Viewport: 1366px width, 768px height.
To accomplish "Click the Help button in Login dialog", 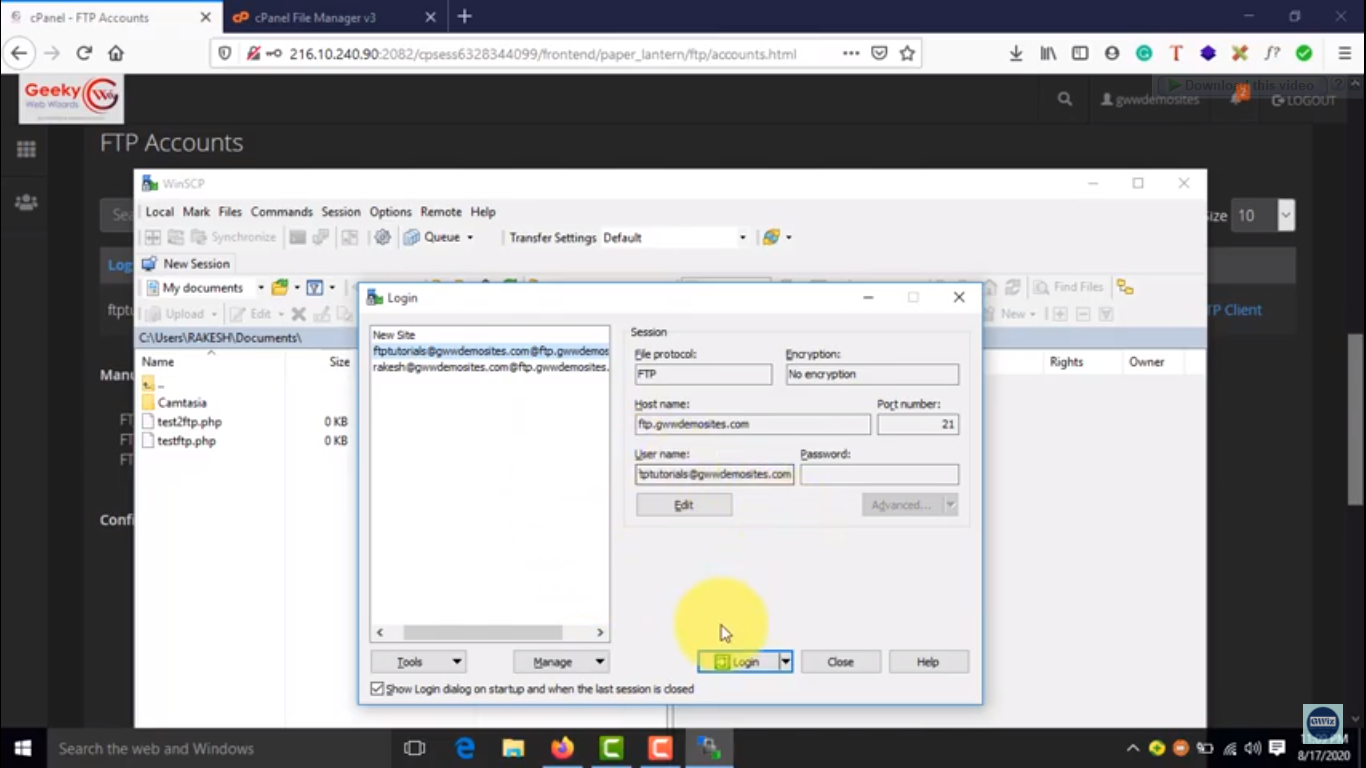I will (x=928, y=661).
